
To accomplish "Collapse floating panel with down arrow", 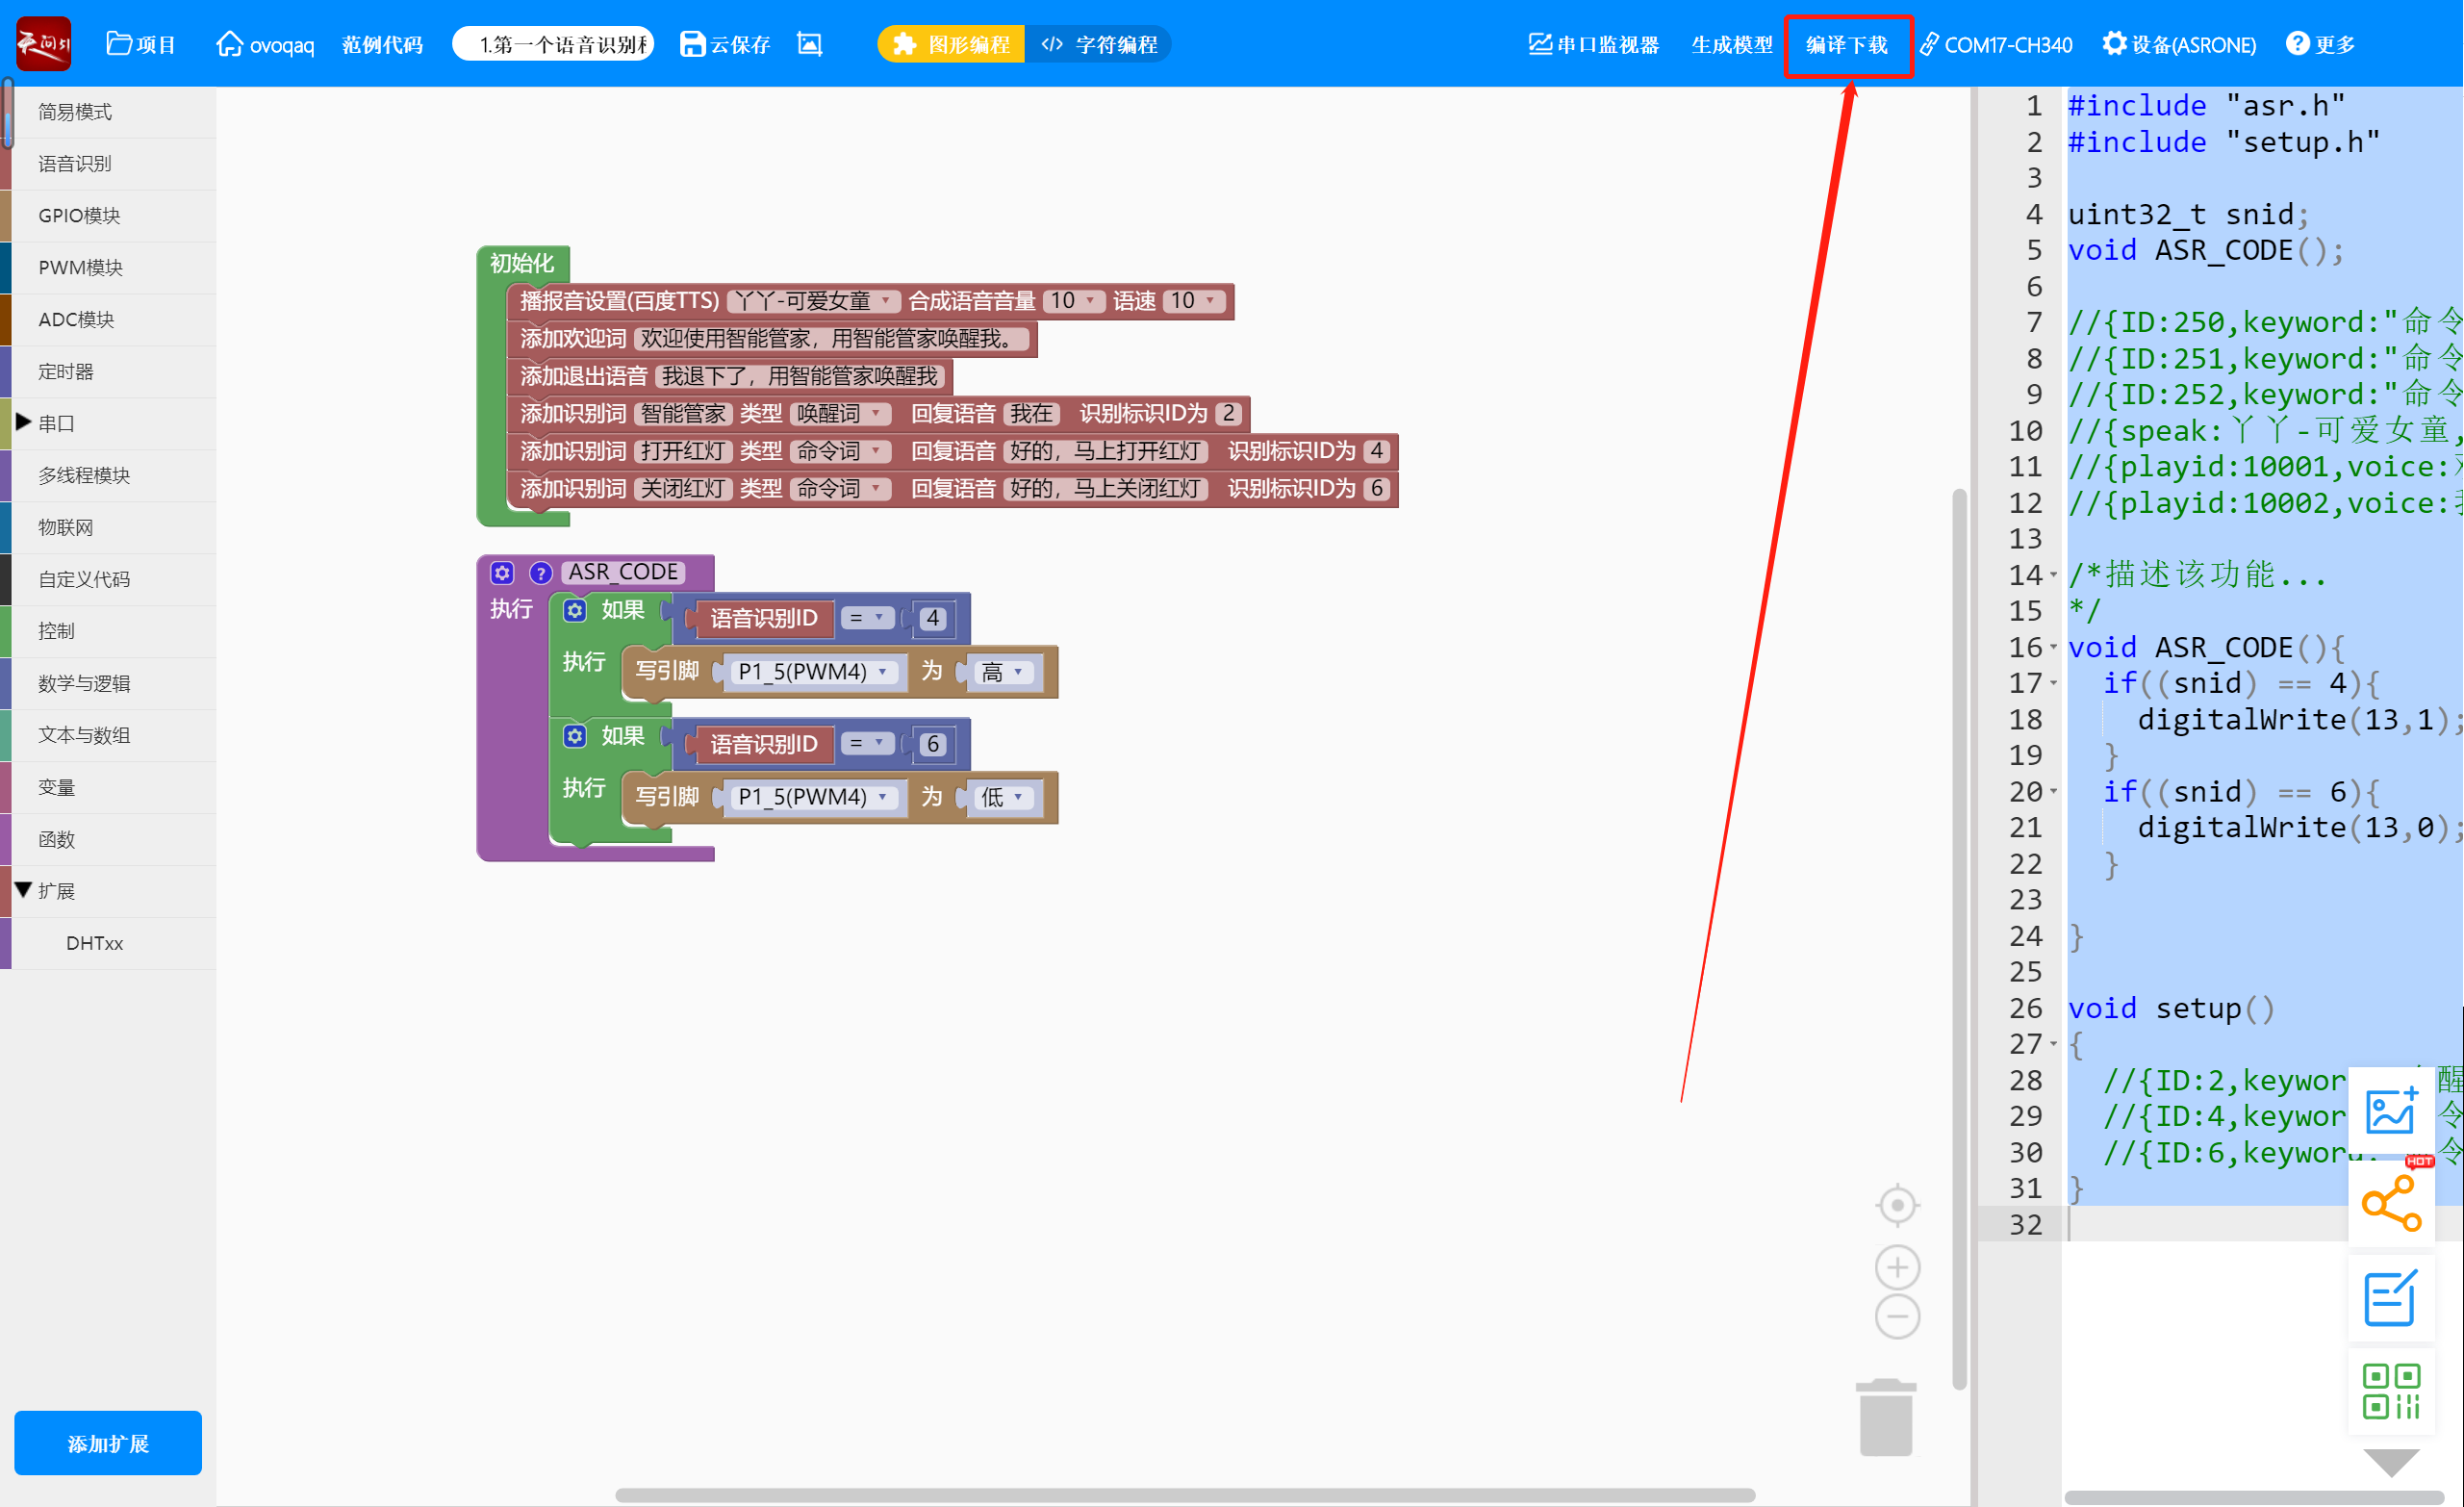I will (2391, 1462).
